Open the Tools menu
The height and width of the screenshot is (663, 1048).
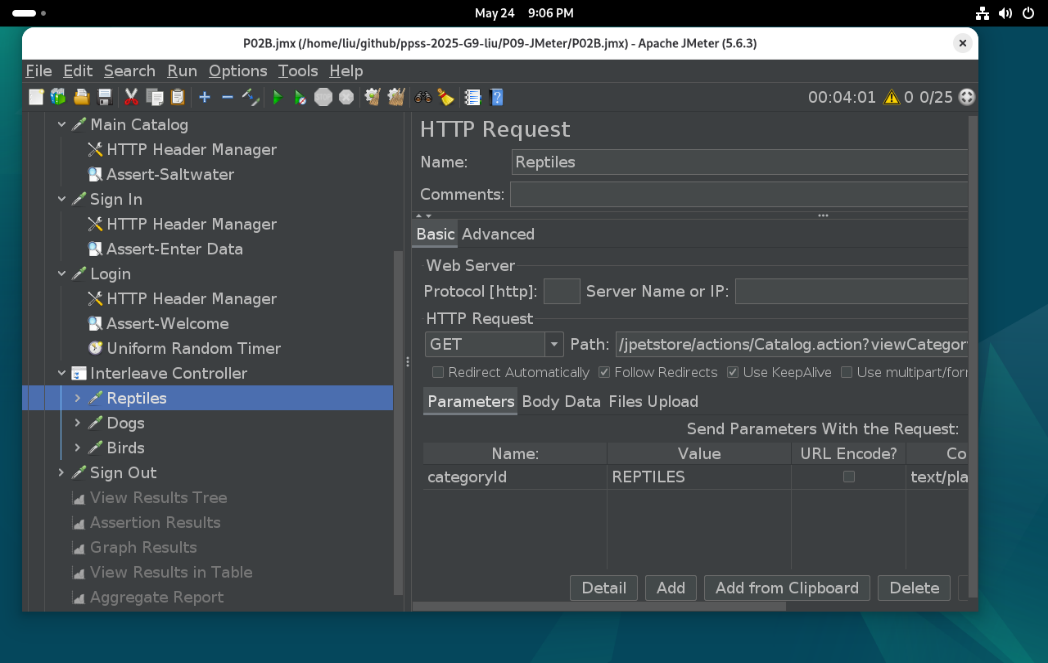pos(298,71)
